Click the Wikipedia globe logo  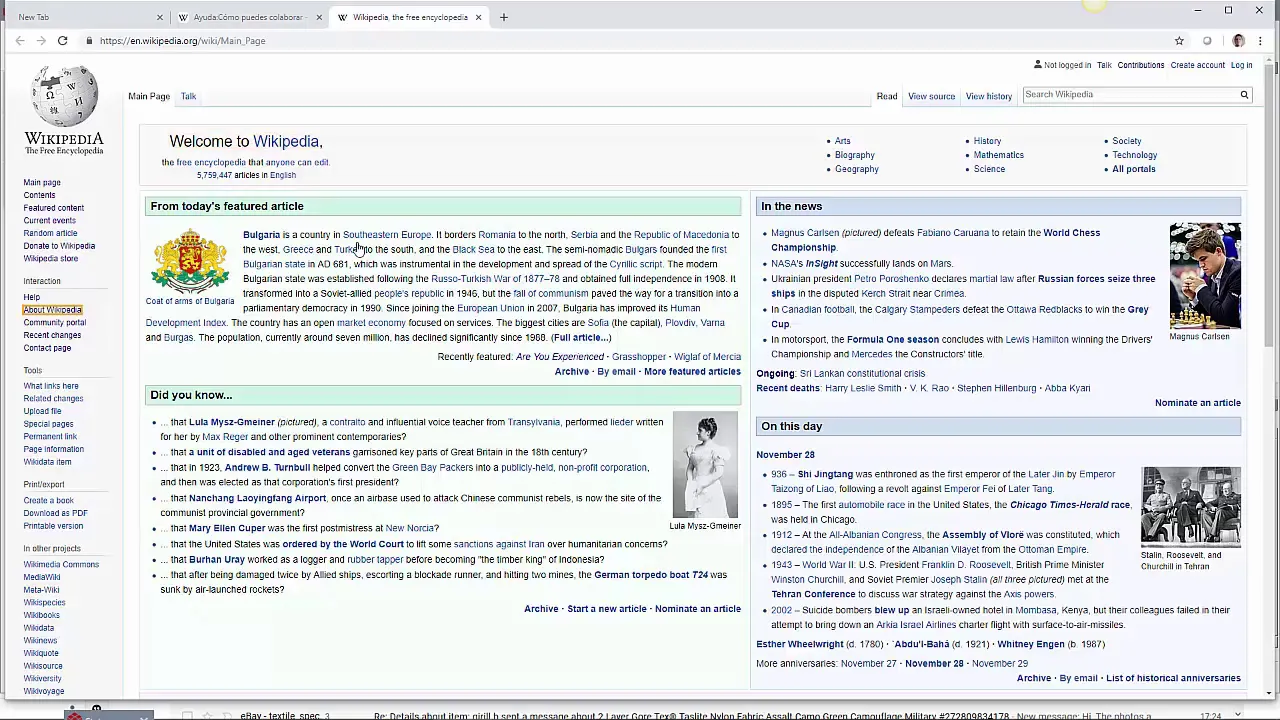[x=64, y=110]
